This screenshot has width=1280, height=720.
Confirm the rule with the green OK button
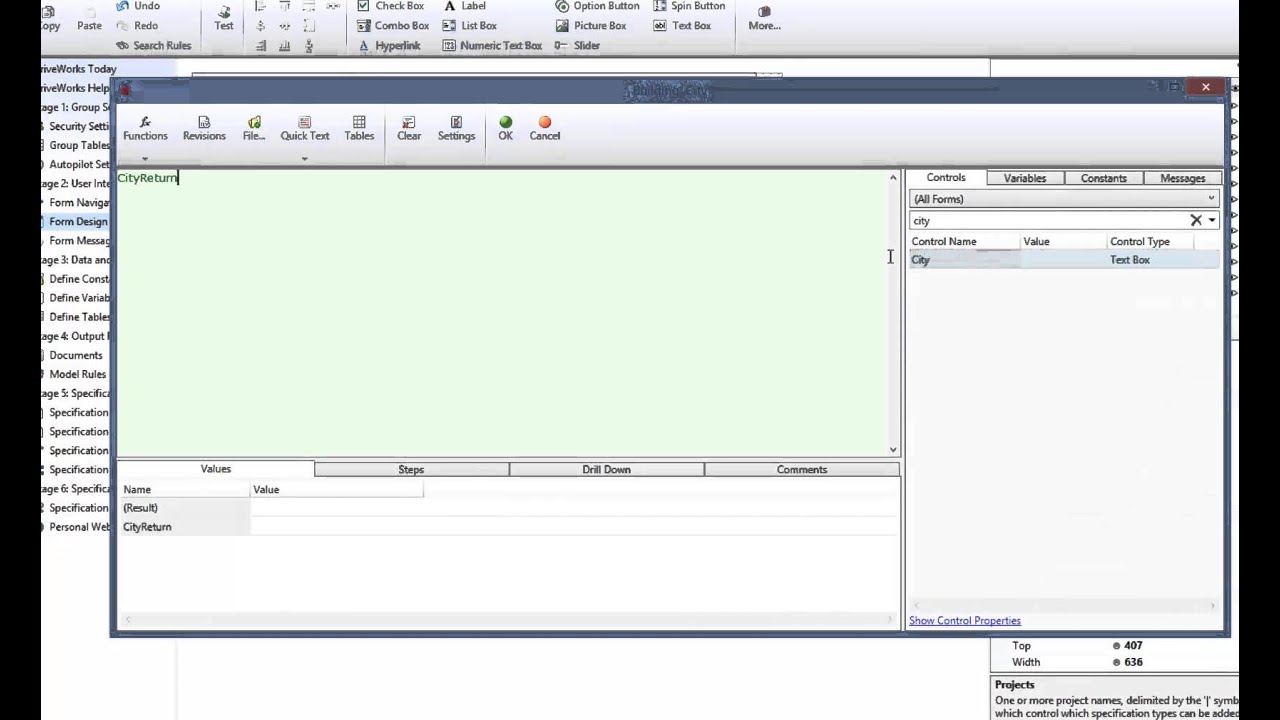pos(505,129)
